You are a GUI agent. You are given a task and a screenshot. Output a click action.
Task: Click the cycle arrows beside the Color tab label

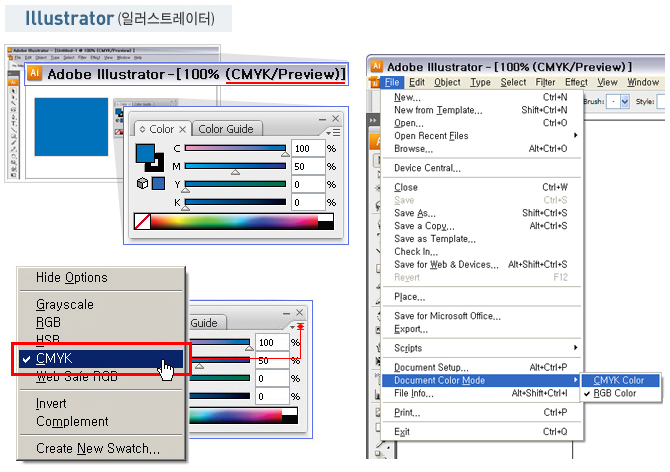(x=142, y=129)
